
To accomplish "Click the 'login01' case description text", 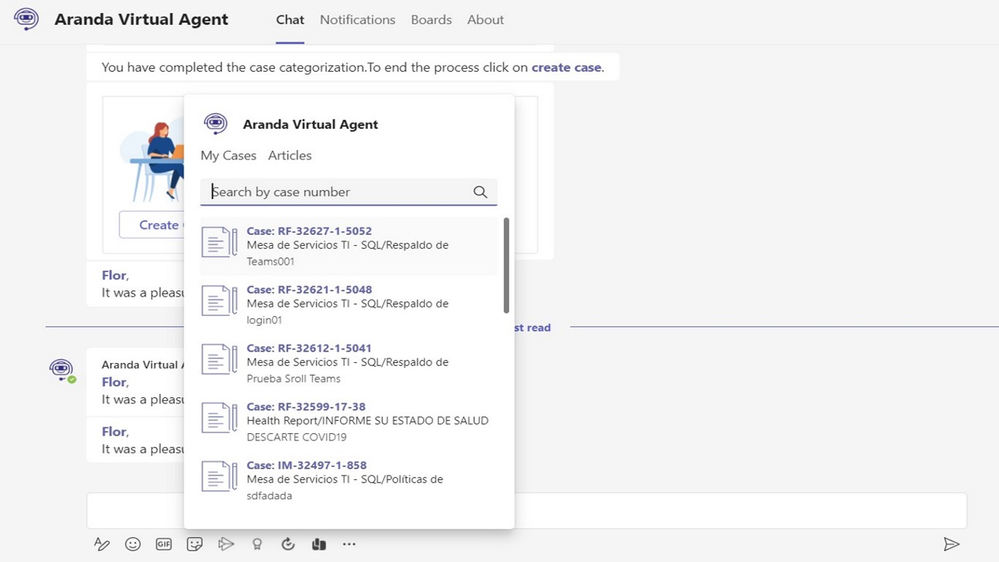I will tap(264, 320).
